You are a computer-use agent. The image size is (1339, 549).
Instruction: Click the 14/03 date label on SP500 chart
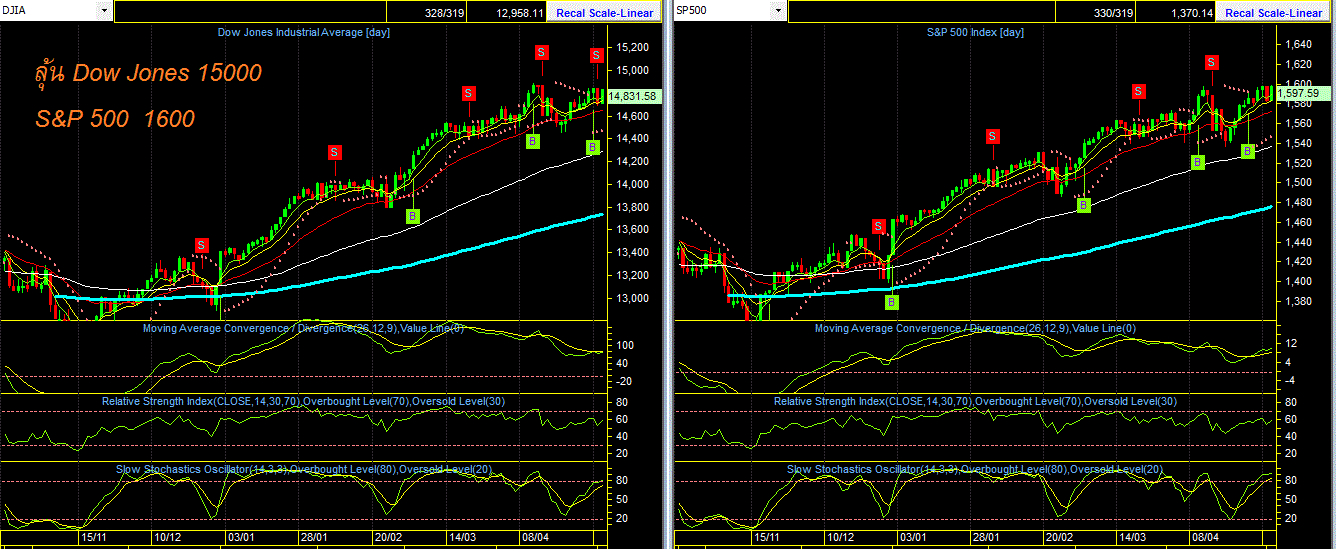[x=1133, y=537]
